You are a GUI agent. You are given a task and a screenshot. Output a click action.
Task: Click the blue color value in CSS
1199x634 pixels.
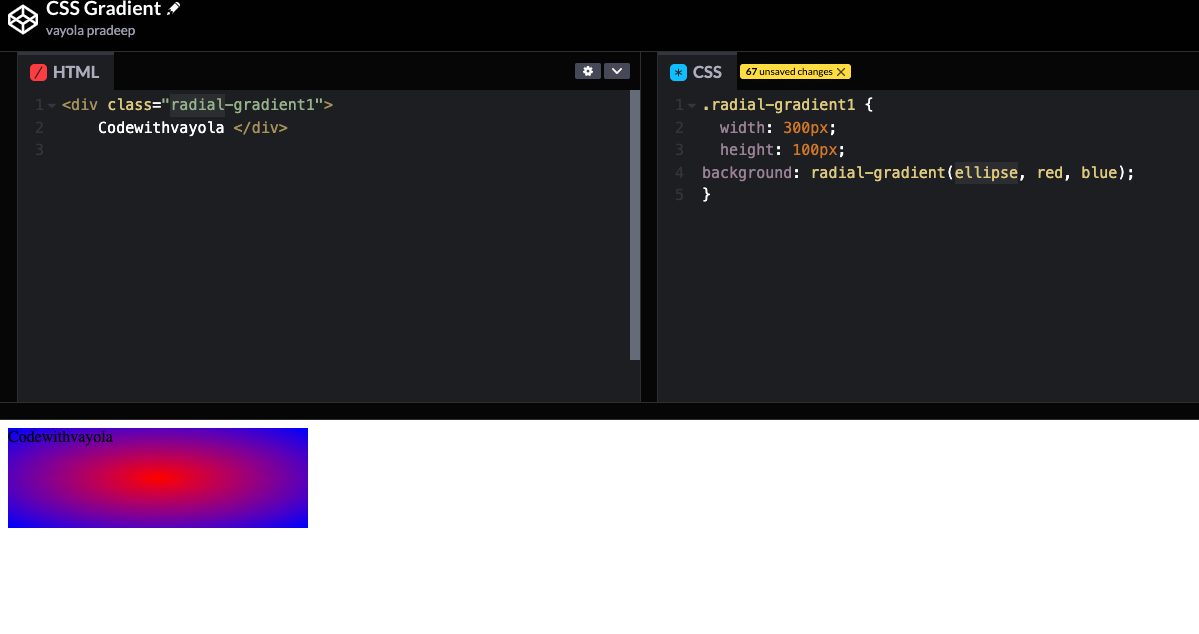(1099, 173)
